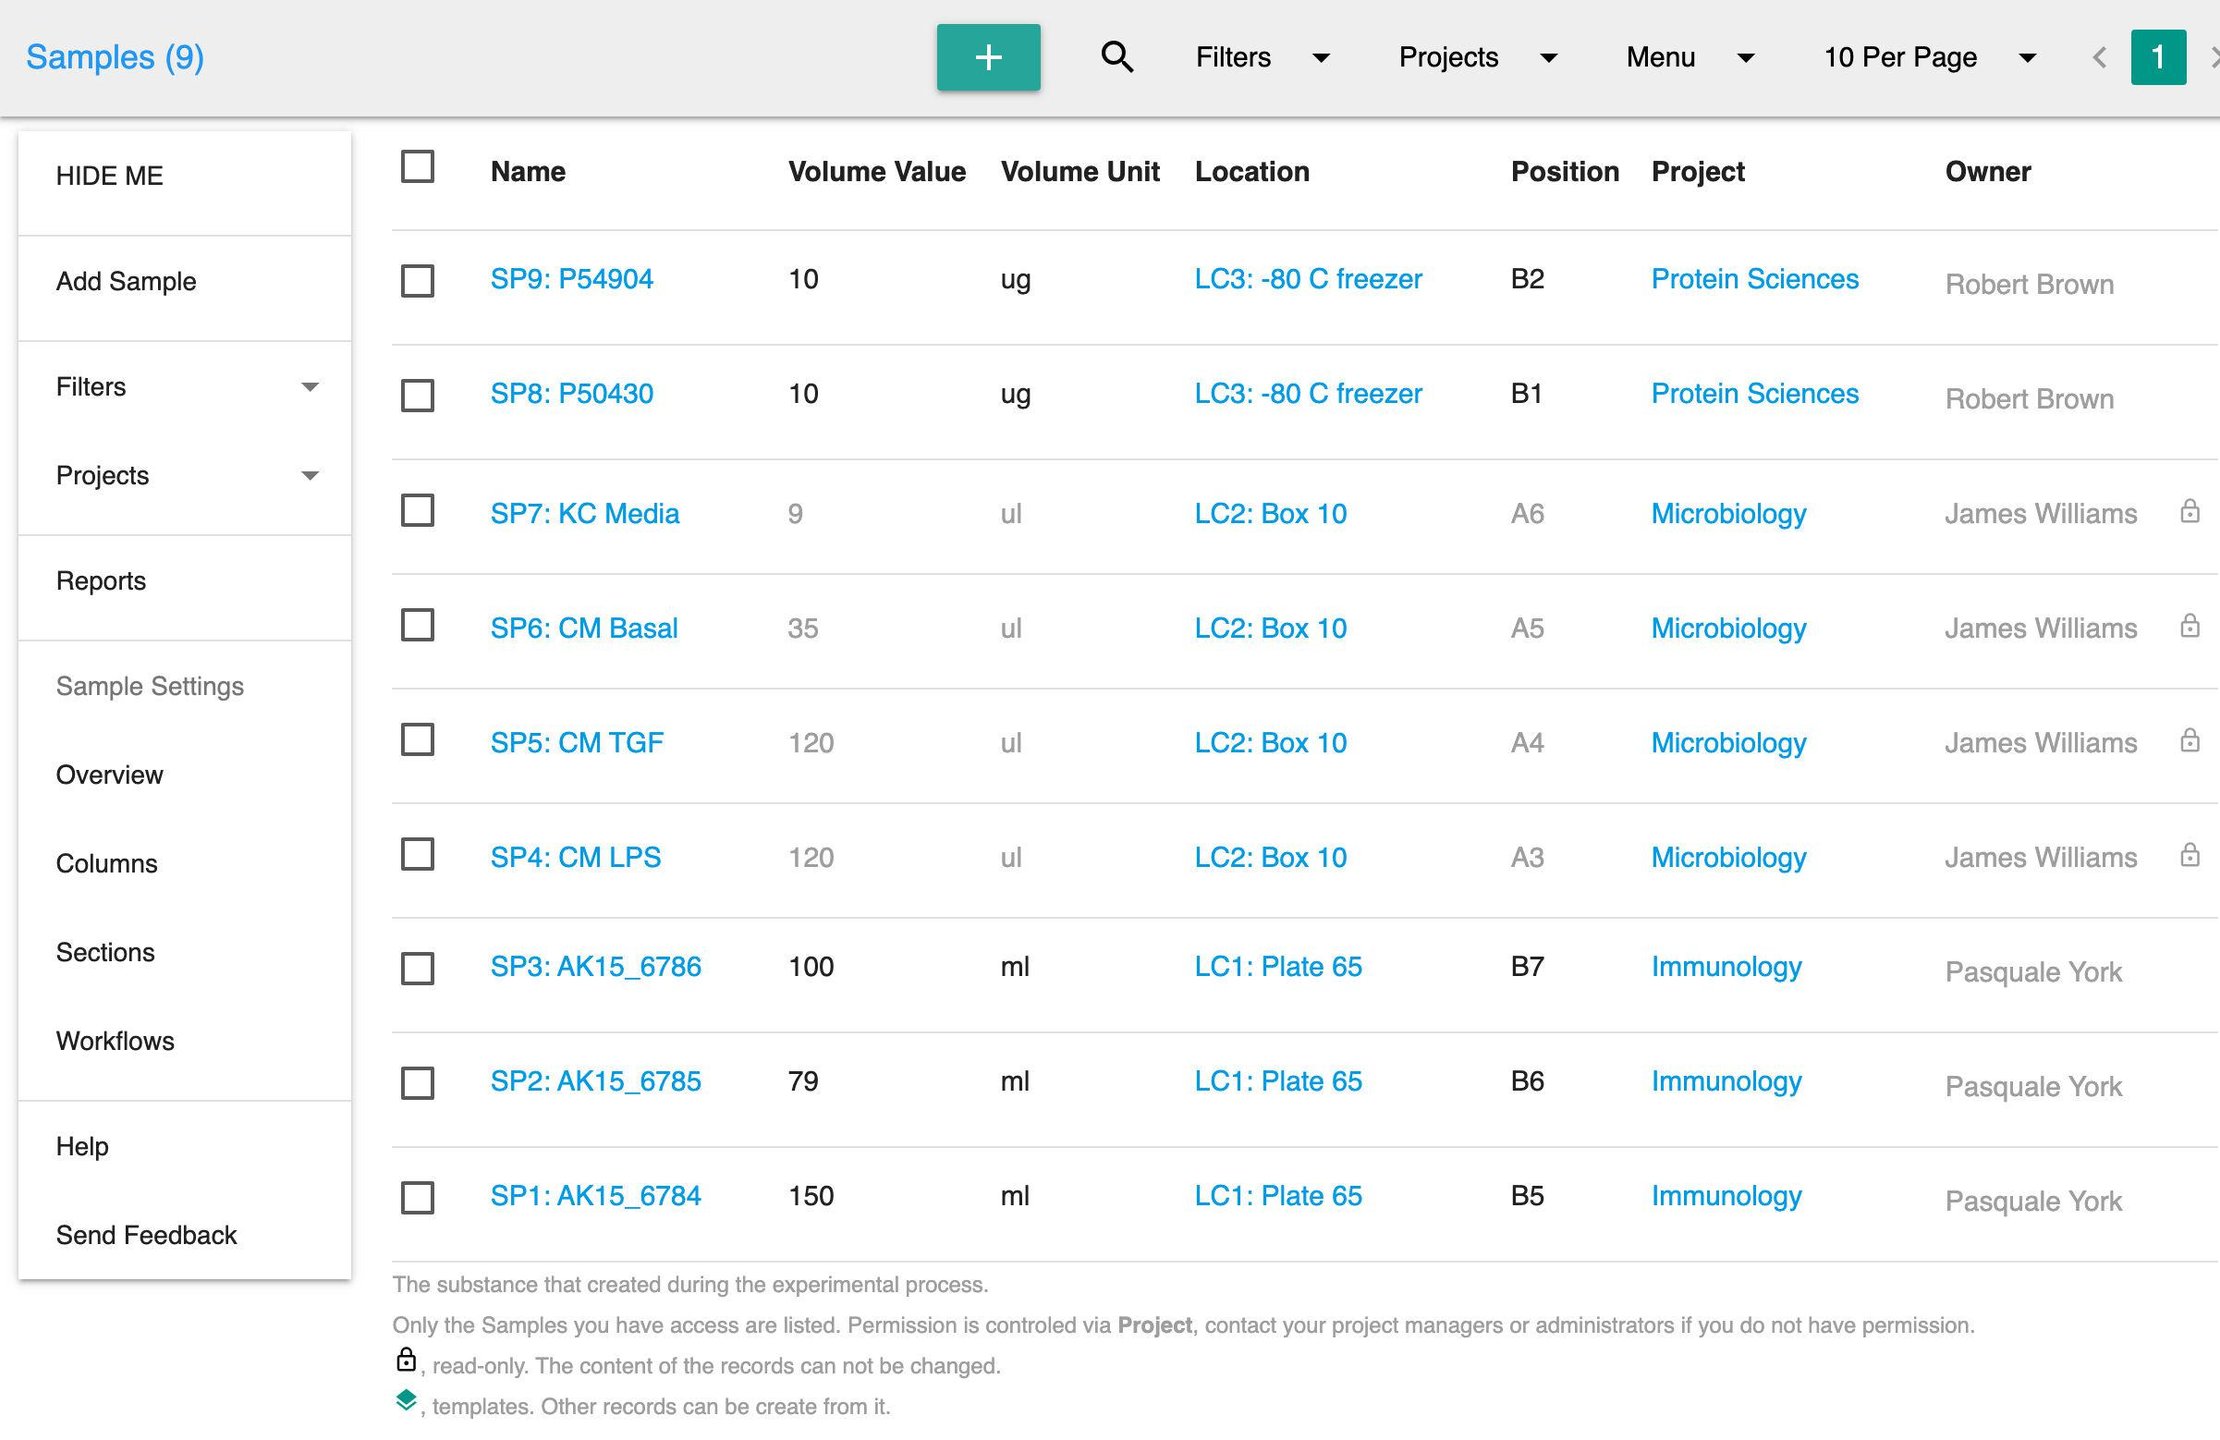Viewport: 2220px width, 1440px height.
Task: Open LC3: -80 C freezer location for SP8
Action: click(1307, 394)
